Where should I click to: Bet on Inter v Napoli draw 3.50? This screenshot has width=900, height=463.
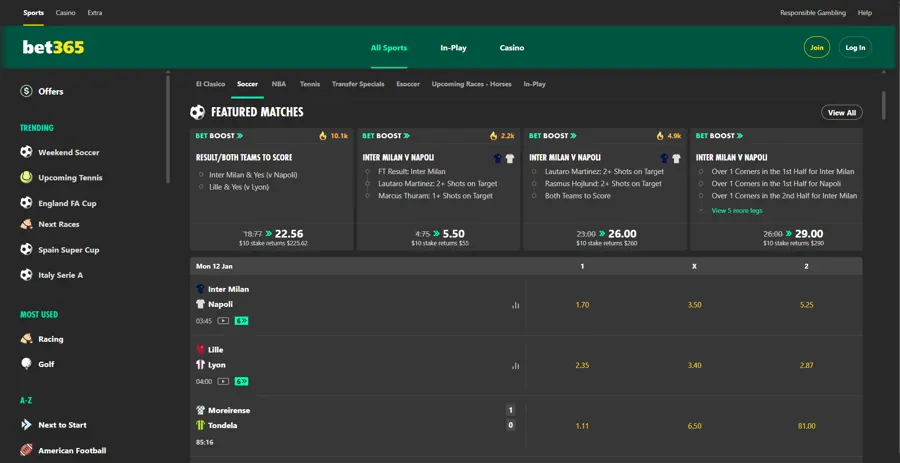click(695, 305)
